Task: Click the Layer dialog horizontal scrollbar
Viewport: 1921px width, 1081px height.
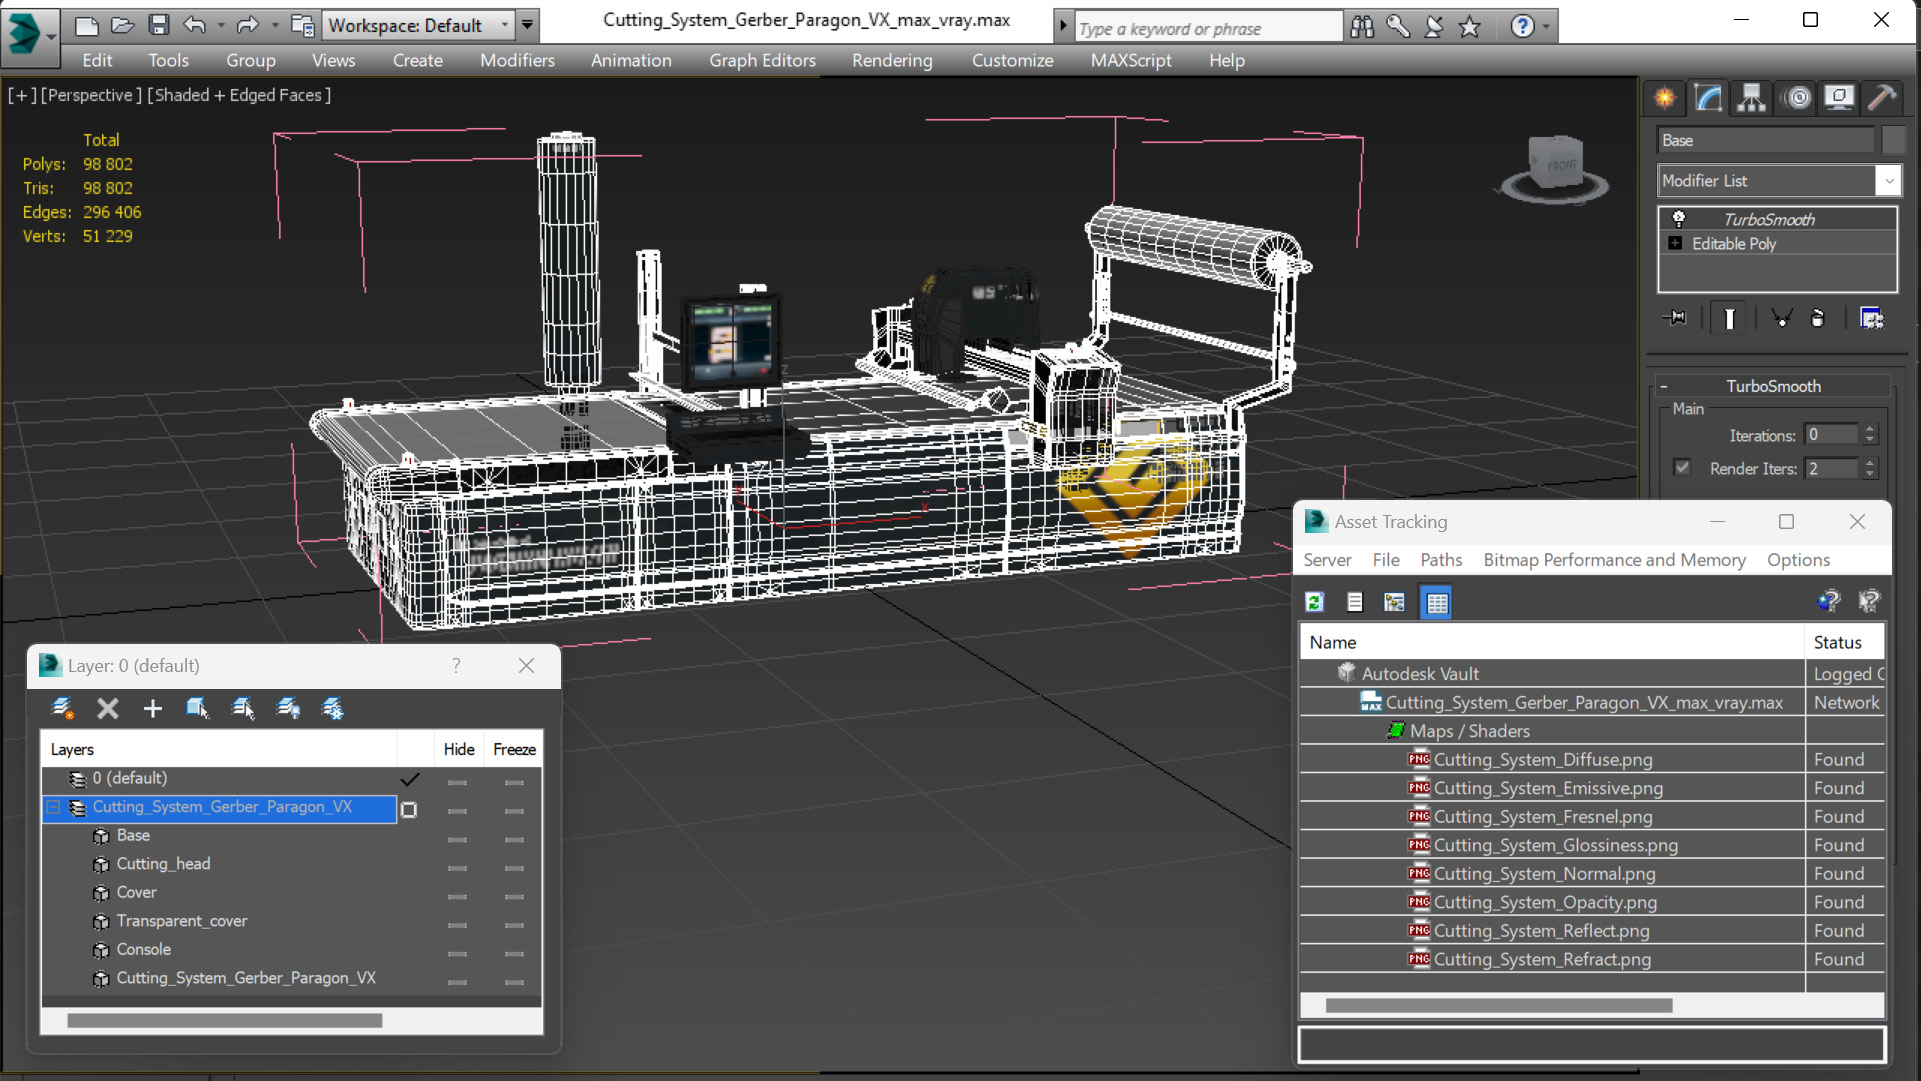Action: tap(224, 1021)
